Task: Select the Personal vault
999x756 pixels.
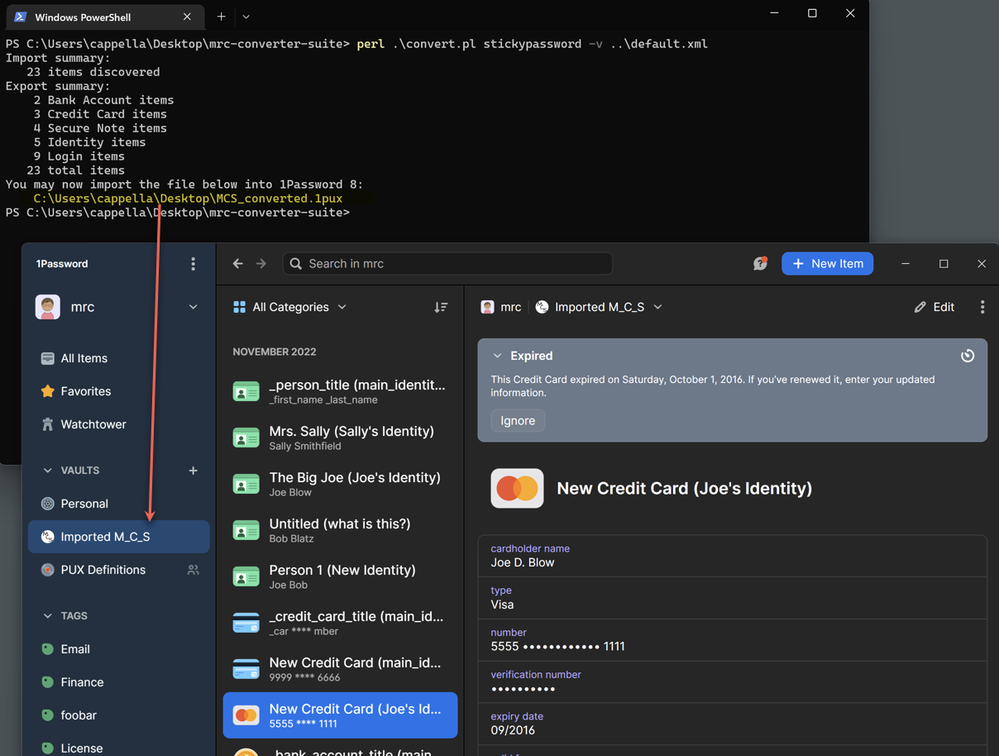Action: (x=119, y=504)
